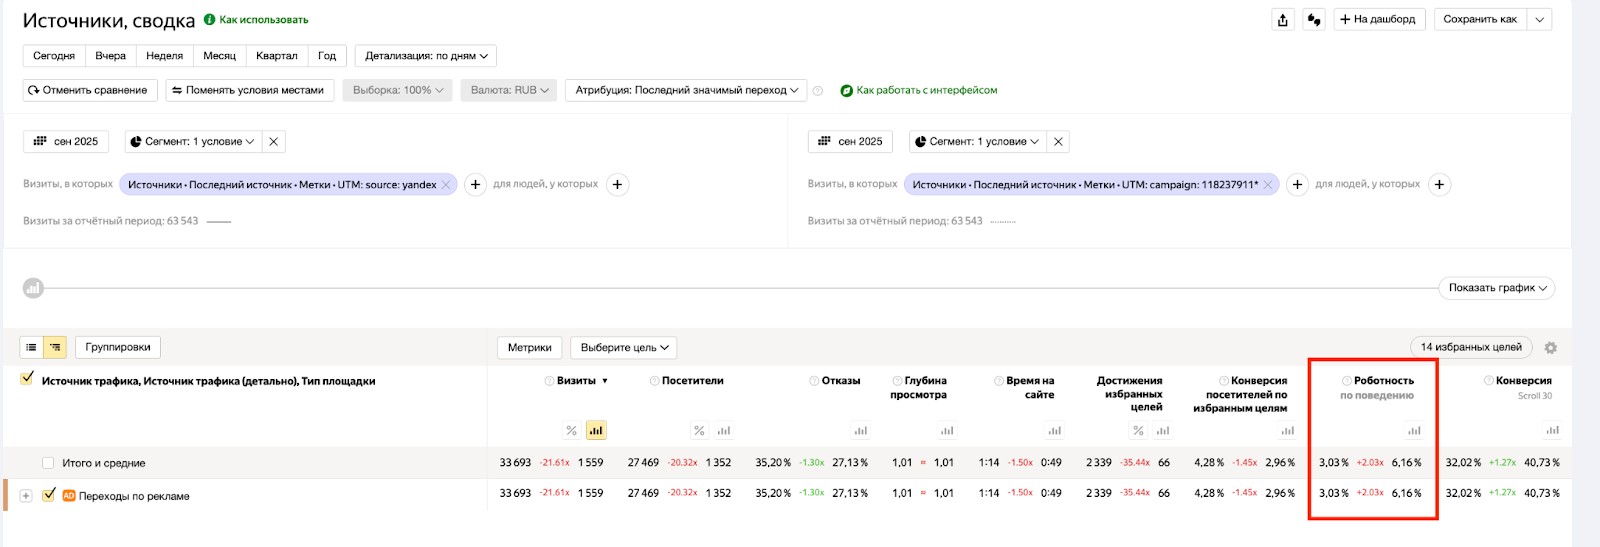1600x547 pixels.
Task: Uncheck the Переходы по рекламе row
Action: pyautogui.click(x=48, y=495)
